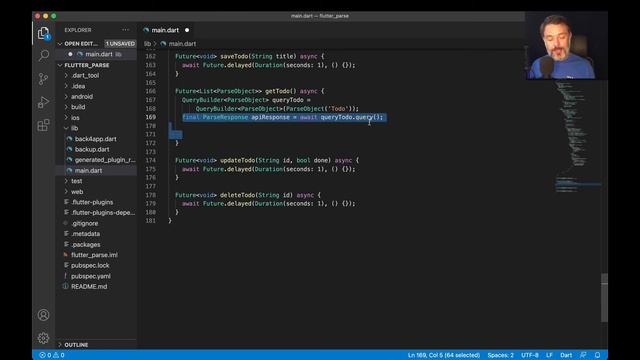Click the 1 UNSAVED badge
The height and width of the screenshot is (360, 640).
(x=120, y=44)
